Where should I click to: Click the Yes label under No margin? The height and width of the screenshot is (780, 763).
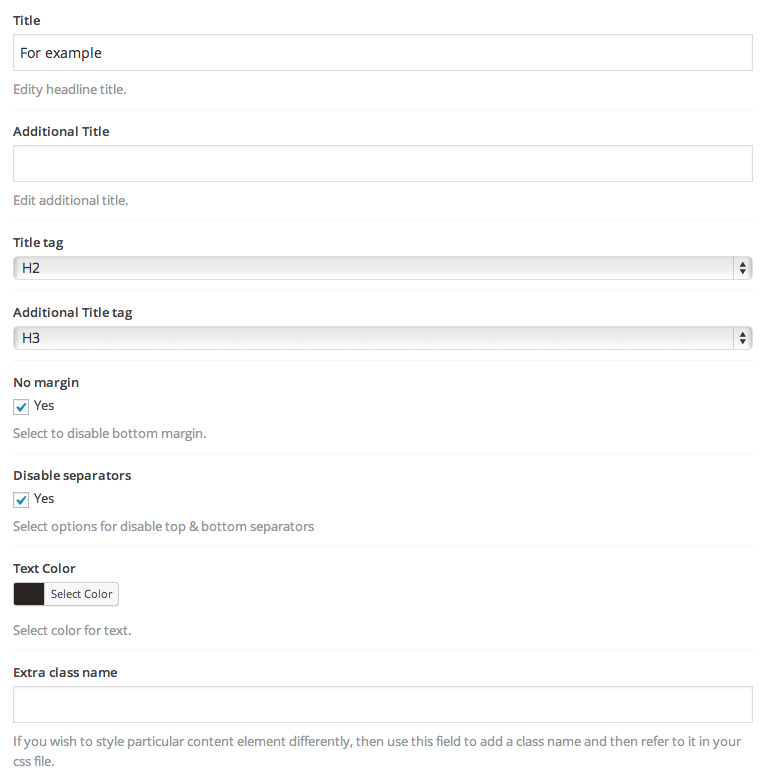(x=44, y=405)
